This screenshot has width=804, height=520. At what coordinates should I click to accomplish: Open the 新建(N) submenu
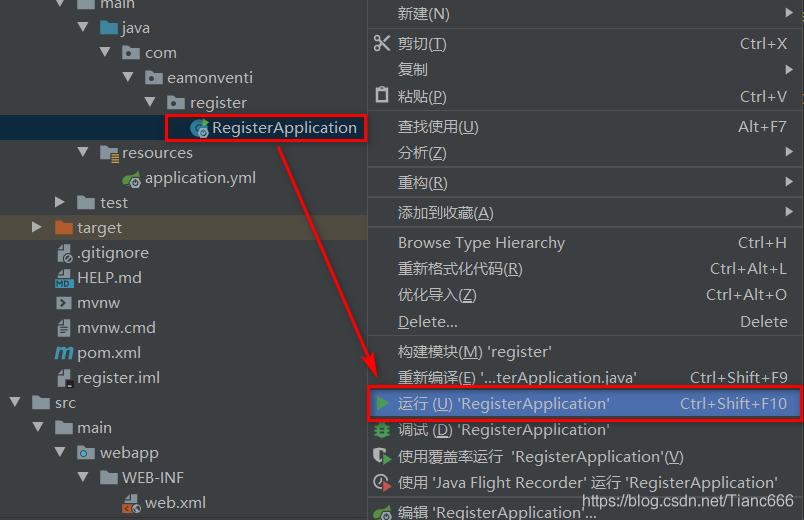[585, 14]
